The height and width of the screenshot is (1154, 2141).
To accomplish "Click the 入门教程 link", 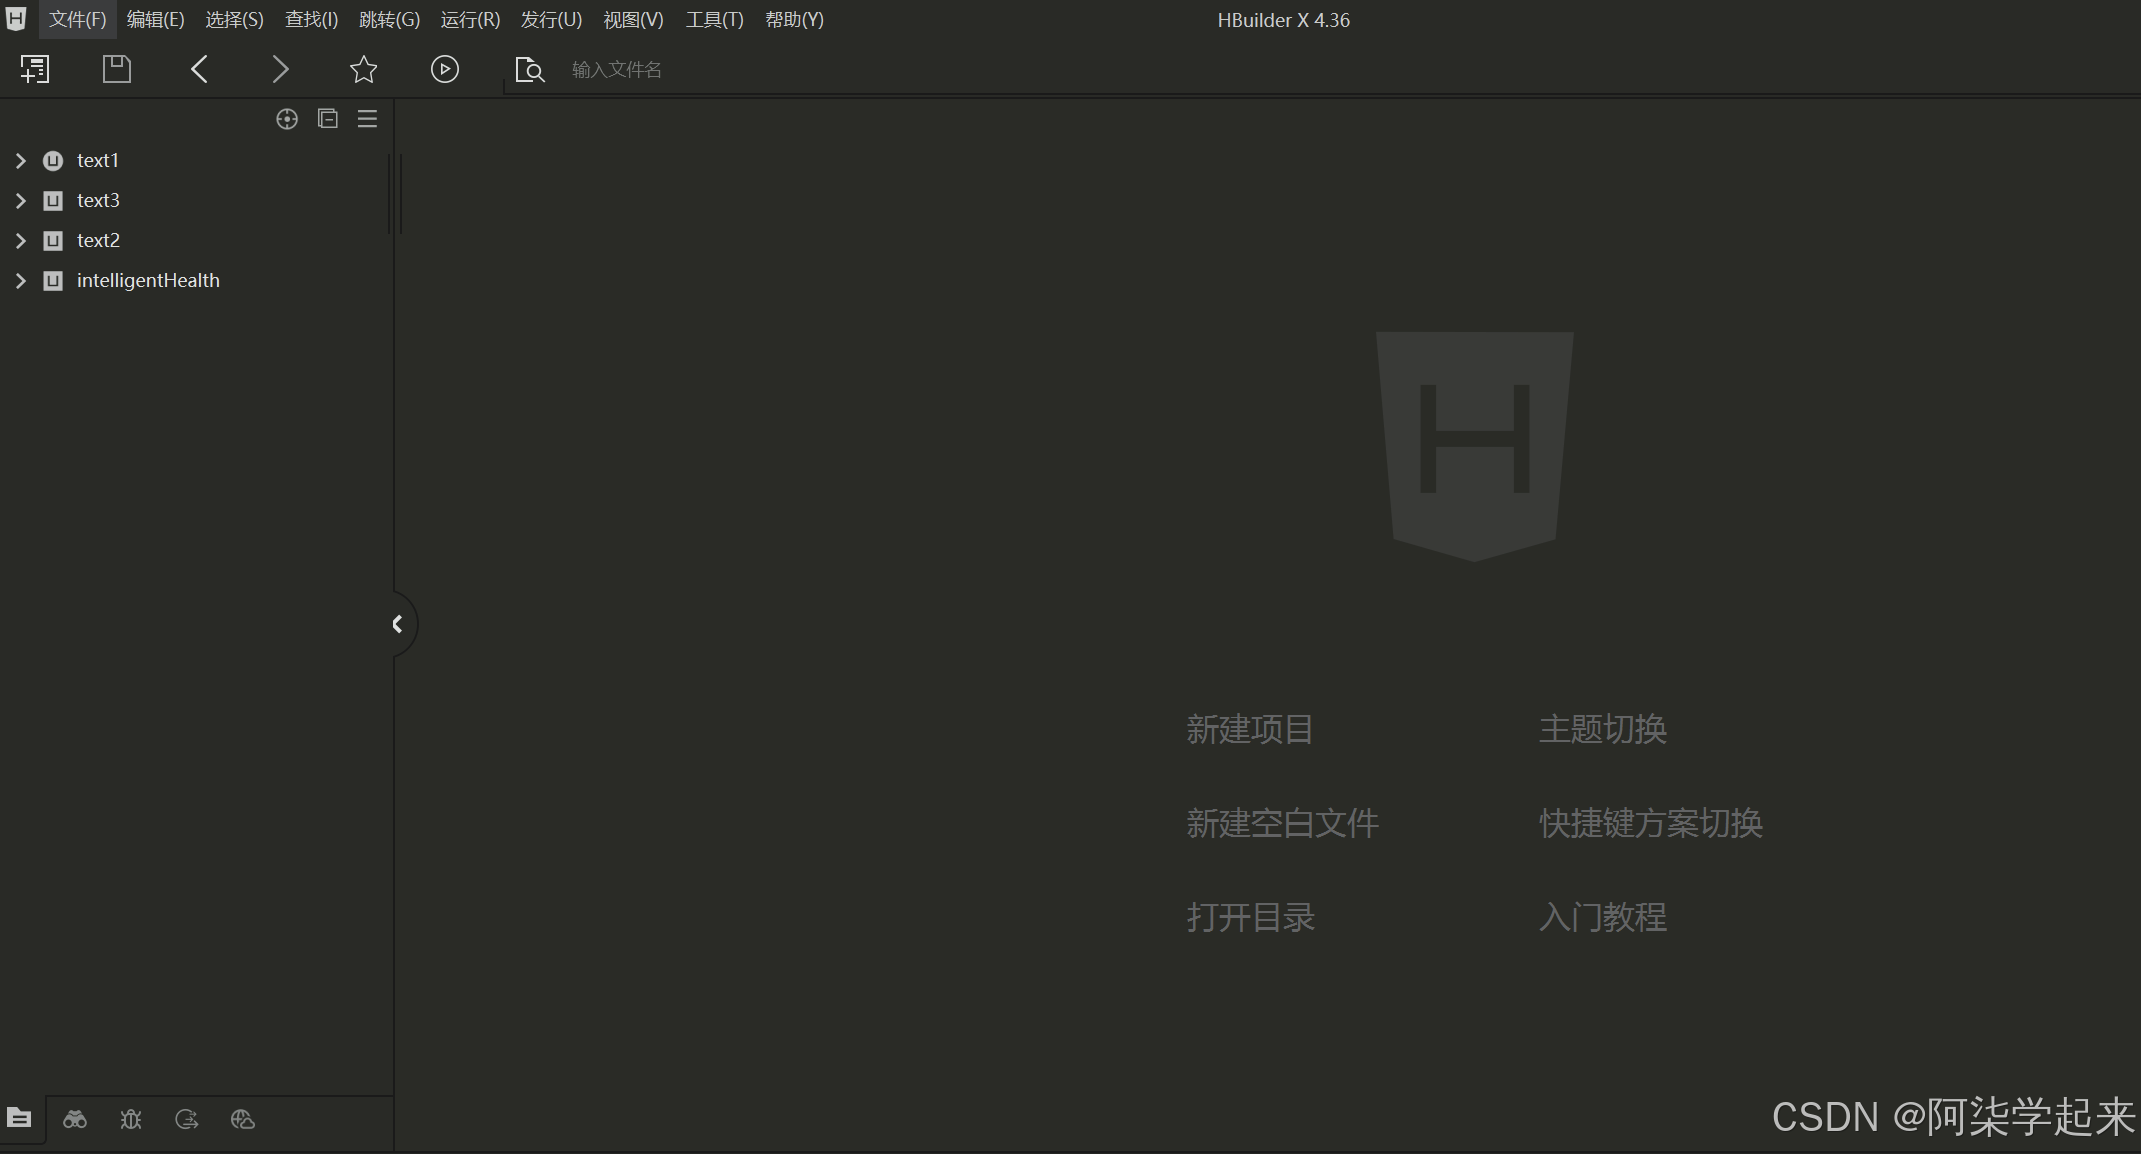I will pos(1603,917).
